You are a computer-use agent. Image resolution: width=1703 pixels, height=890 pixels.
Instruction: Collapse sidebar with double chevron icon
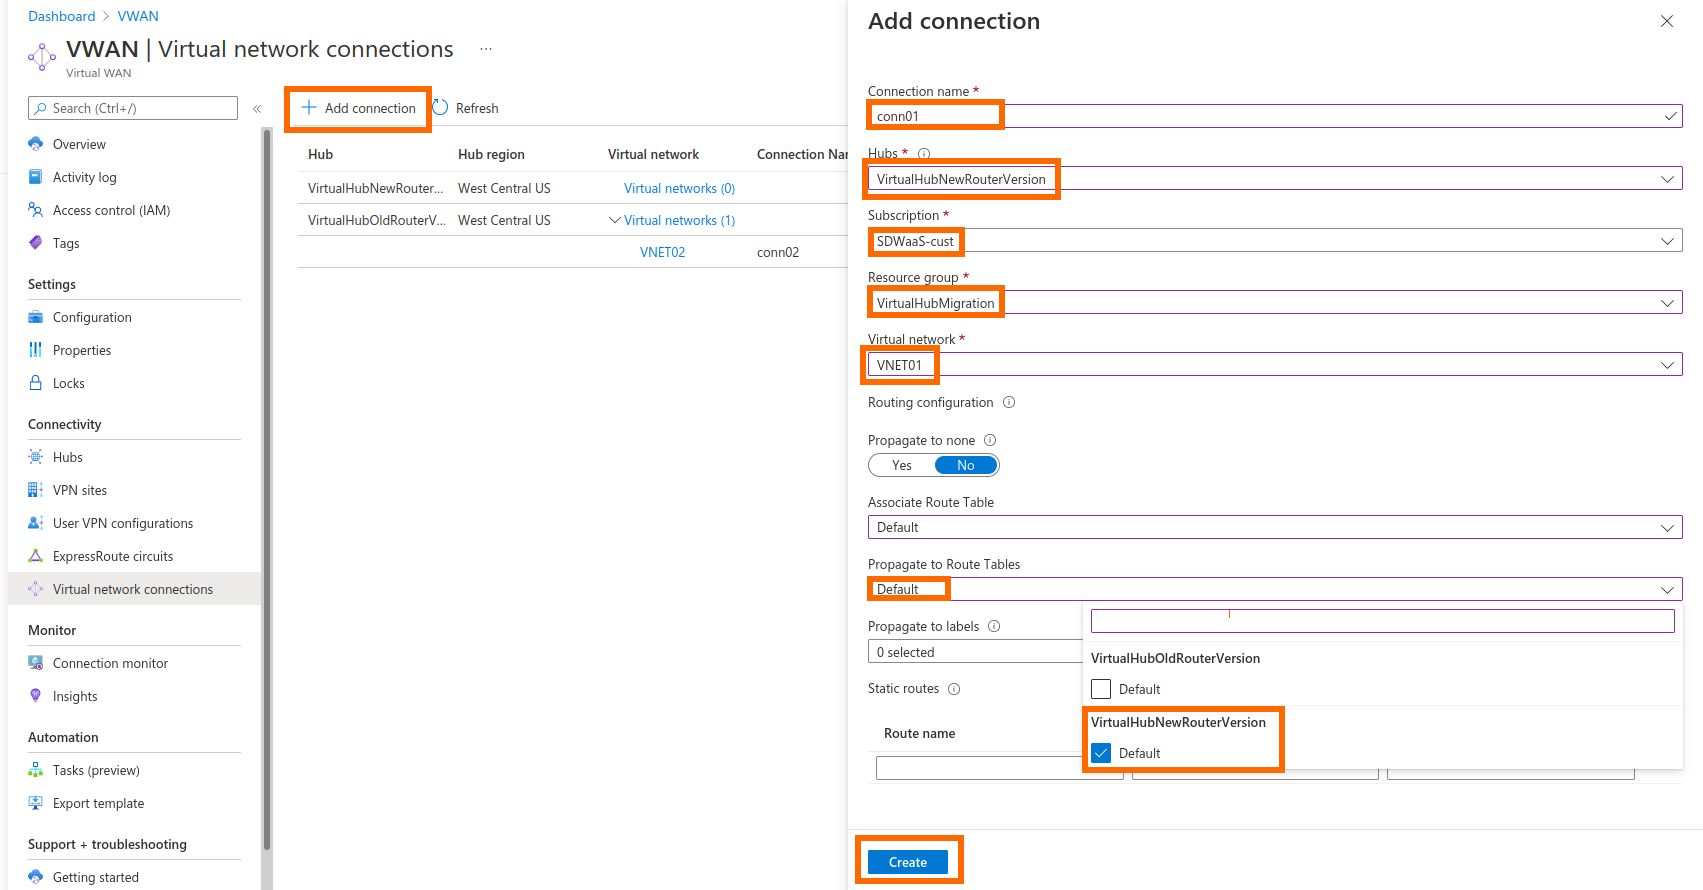coord(257,108)
